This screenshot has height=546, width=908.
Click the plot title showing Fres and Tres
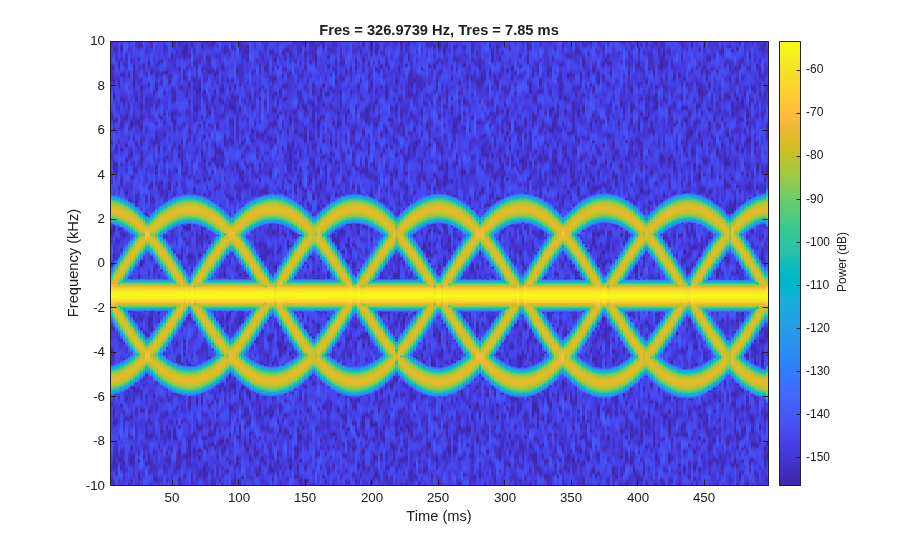[x=438, y=30]
